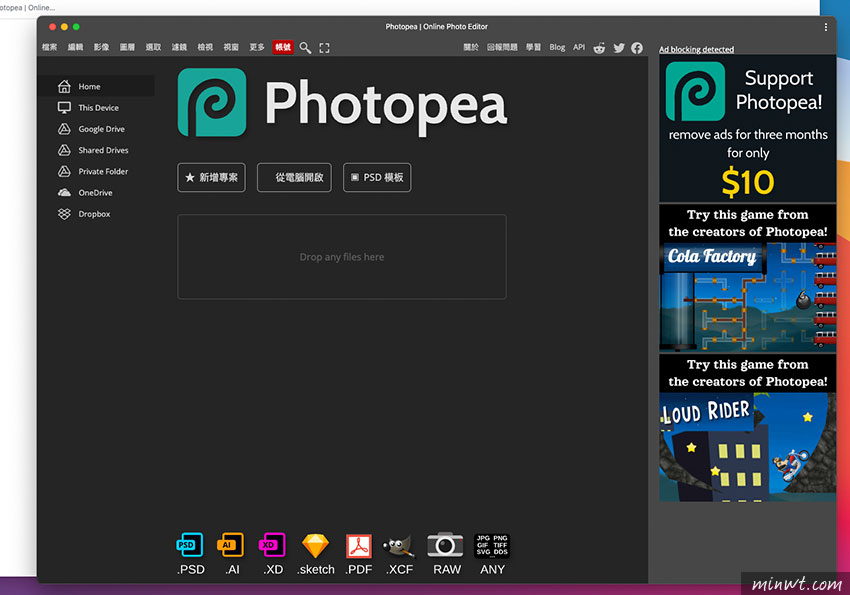The image size is (850, 595).
Task: Select the Home label in sidebar
Action: [x=89, y=86]
